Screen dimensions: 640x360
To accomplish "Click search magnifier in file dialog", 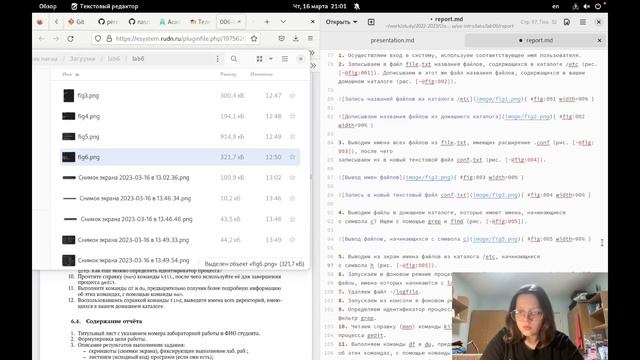I will click(x=234, y=59).
